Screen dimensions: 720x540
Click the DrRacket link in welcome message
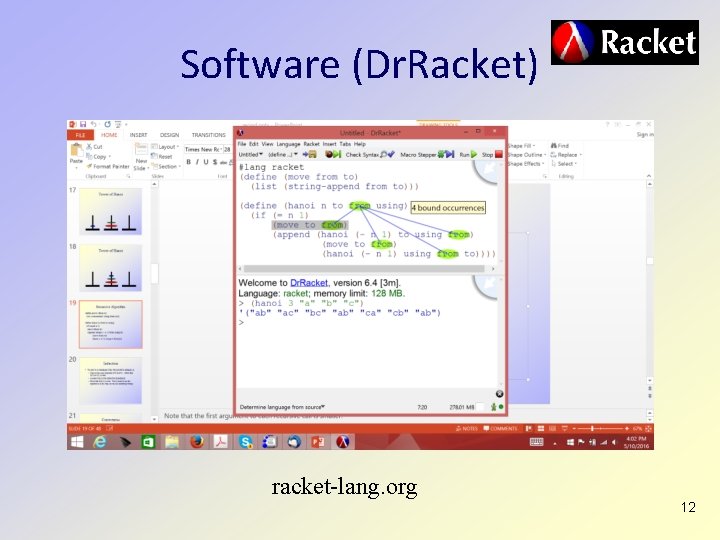[309, 283]
